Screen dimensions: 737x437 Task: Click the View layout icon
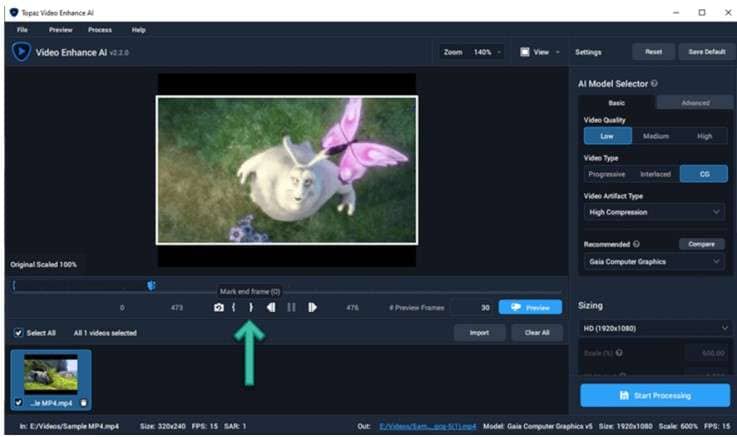point(525,52)
